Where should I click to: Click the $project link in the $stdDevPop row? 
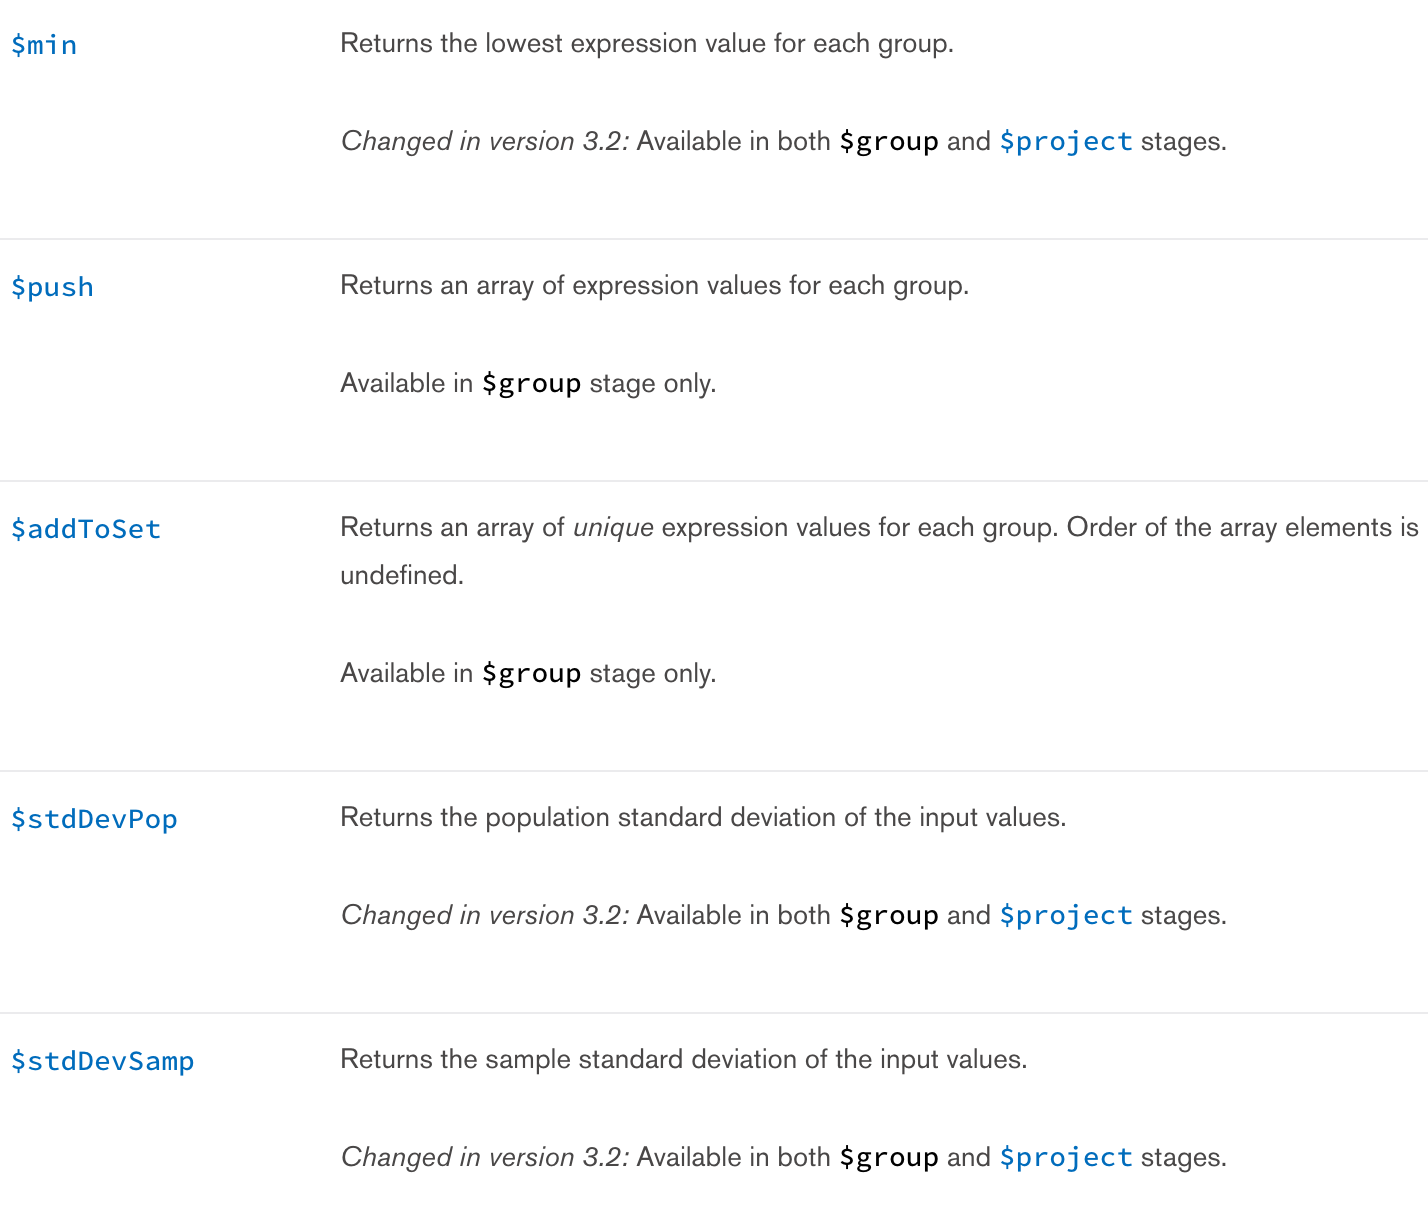click(1066, 916)
